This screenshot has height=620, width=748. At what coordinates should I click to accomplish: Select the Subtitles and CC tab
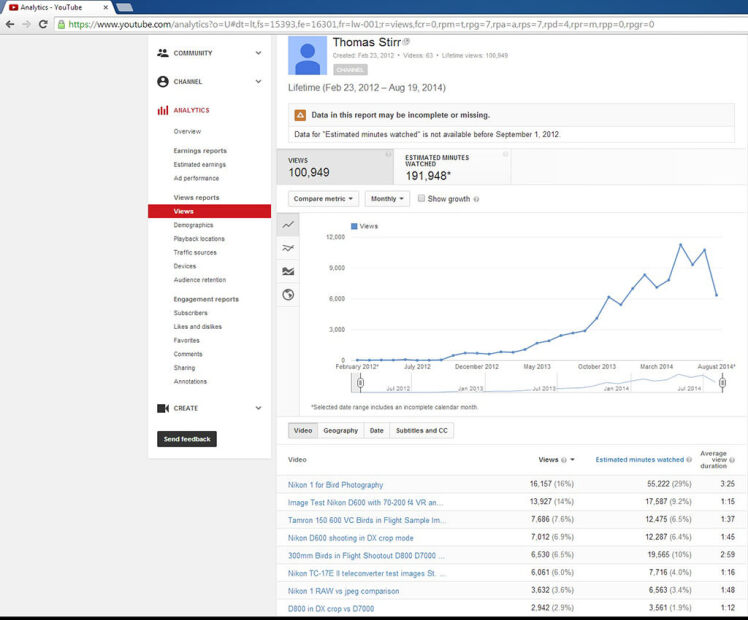[x=422, y=430]
